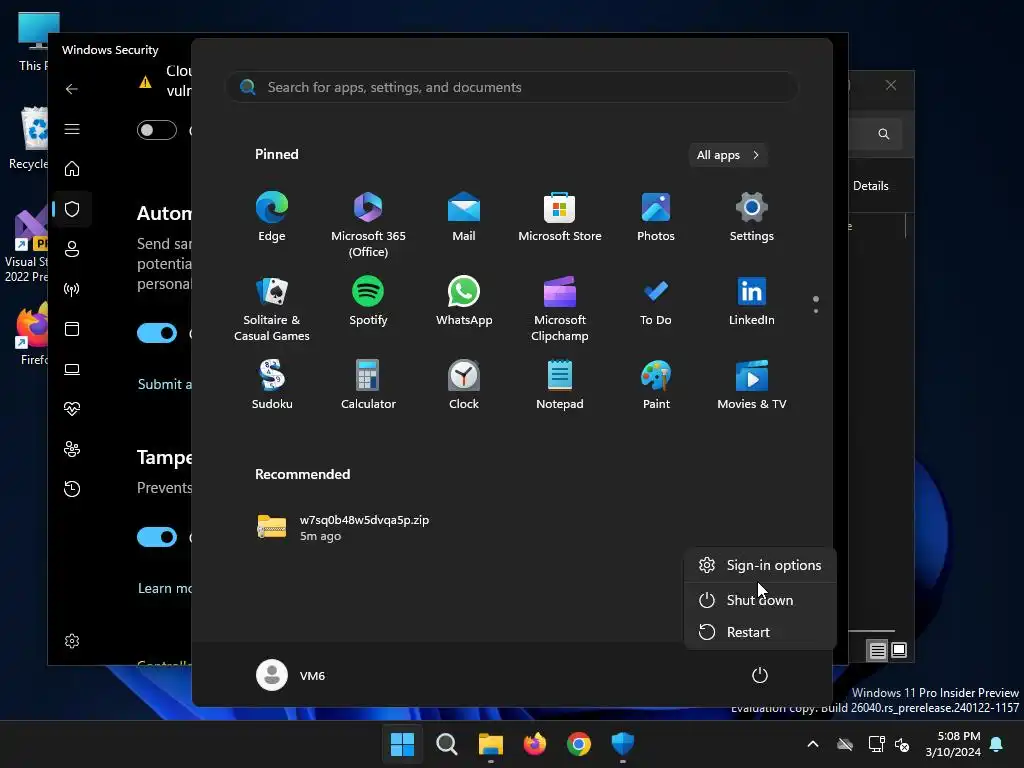Open Paint
Viewport: 1024px width, 768px height.
point(656,385)
